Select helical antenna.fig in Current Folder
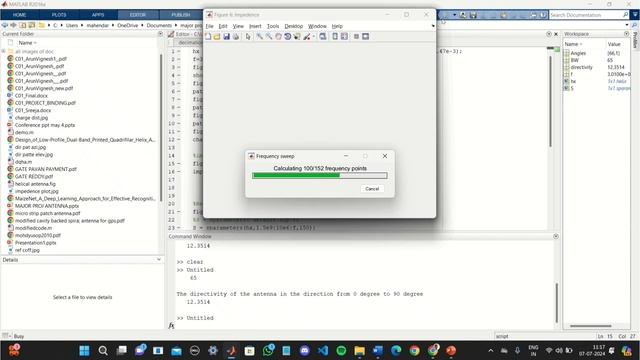The image size is (640, 360). click(x=35, y=184)
